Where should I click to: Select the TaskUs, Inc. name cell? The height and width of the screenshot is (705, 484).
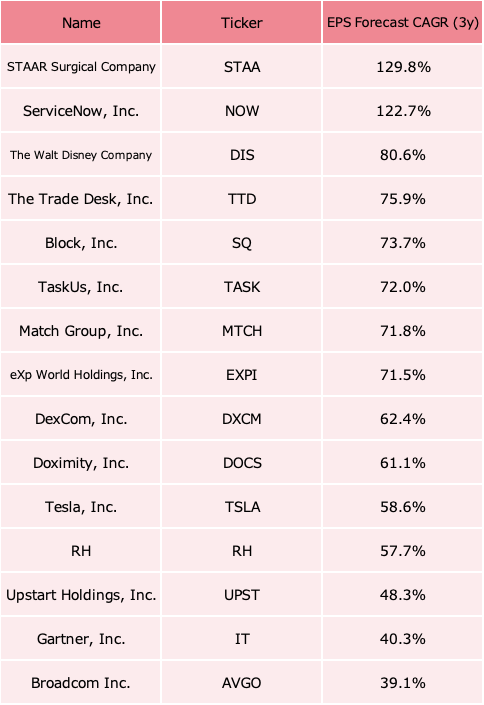coord(81,287)
